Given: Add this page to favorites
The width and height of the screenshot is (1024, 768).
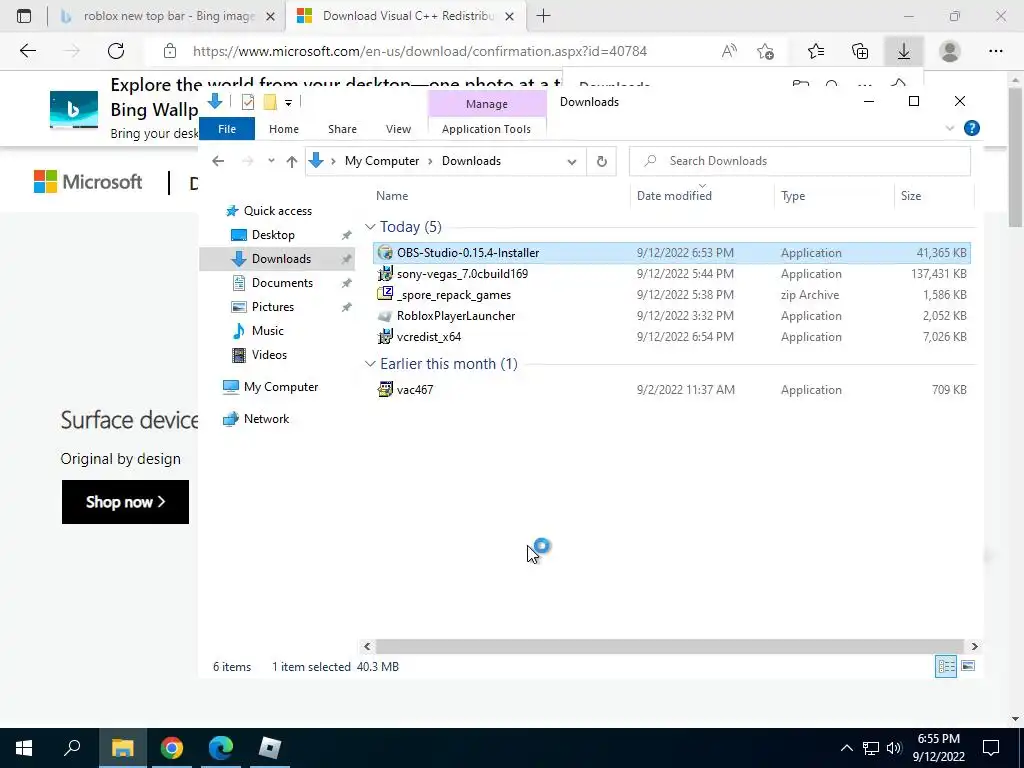Looking at the screenshot, I should coord(765,51).
